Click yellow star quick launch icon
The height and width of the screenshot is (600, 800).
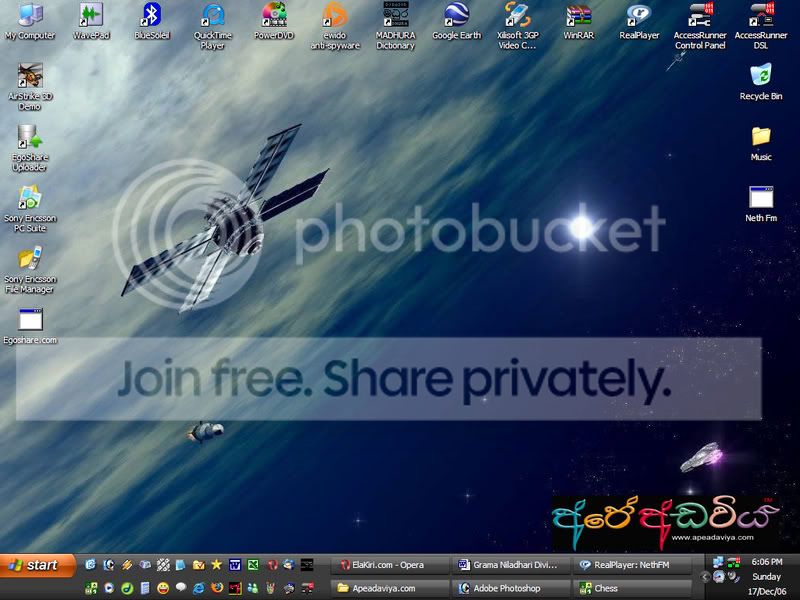(x=216, y=564)
